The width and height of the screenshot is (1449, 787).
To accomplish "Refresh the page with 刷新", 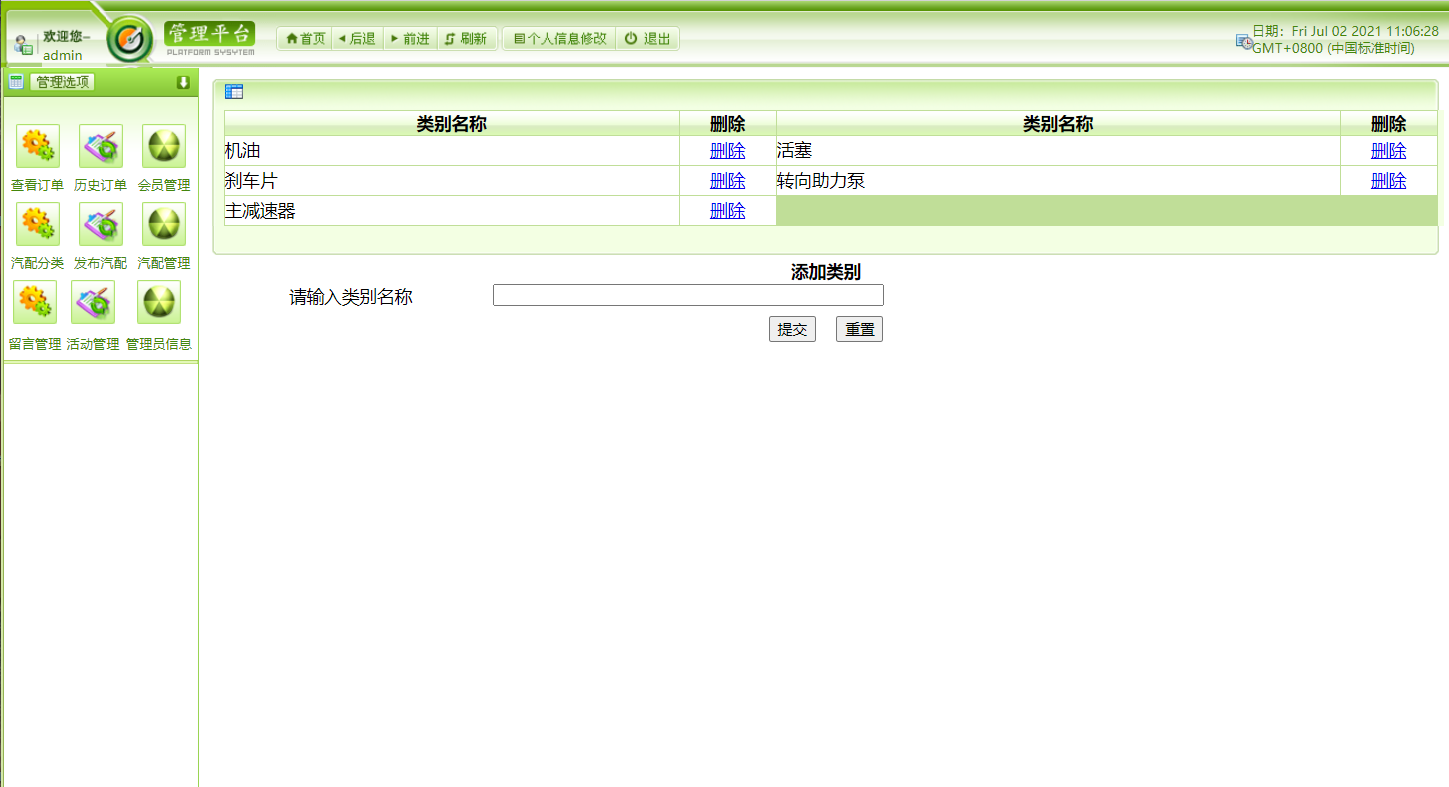I will click(467, 38).
